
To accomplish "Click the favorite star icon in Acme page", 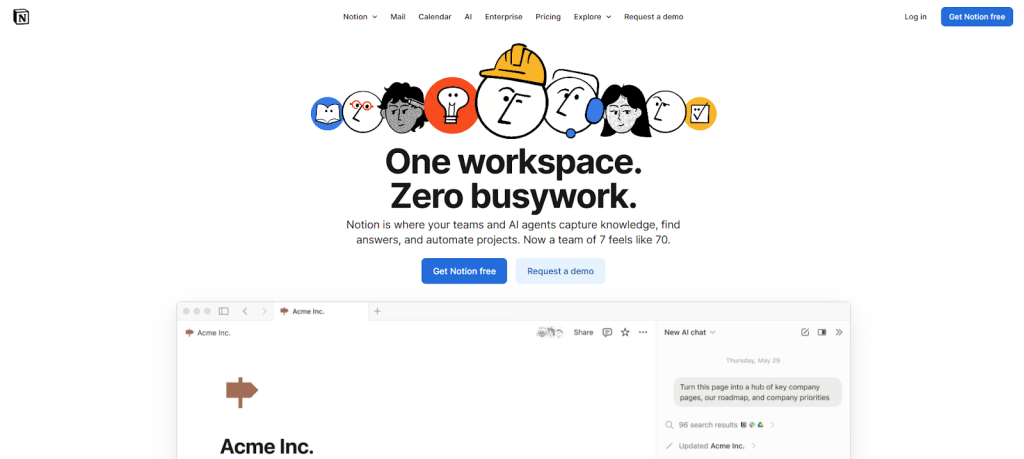I will 625,332.
